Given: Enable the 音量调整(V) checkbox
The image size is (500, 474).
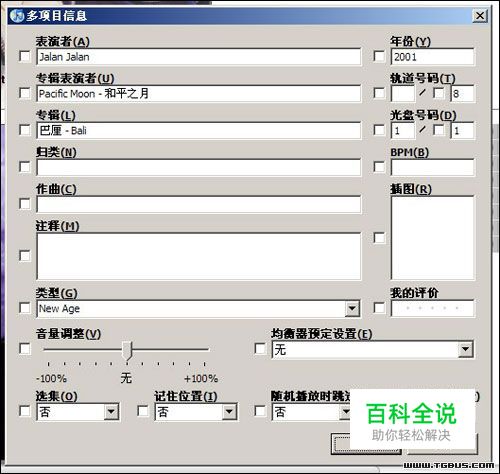Looking at the screenshot, I should pyautogui.click(x=25, y=349).
